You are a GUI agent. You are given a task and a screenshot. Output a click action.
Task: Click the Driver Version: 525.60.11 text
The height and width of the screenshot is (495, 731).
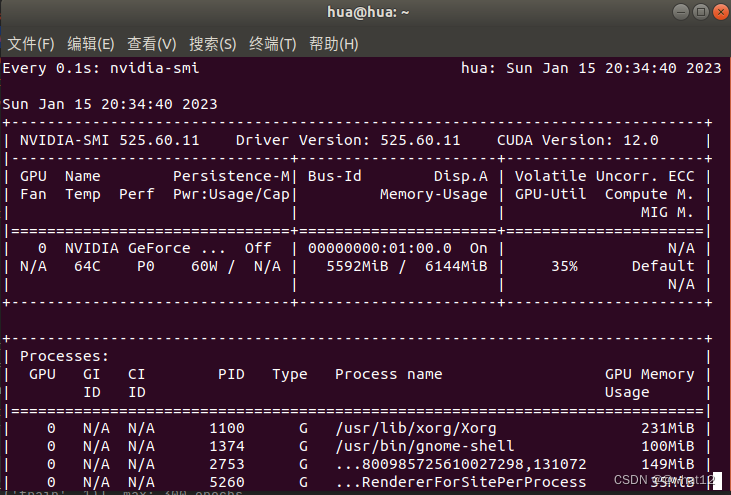348,140
